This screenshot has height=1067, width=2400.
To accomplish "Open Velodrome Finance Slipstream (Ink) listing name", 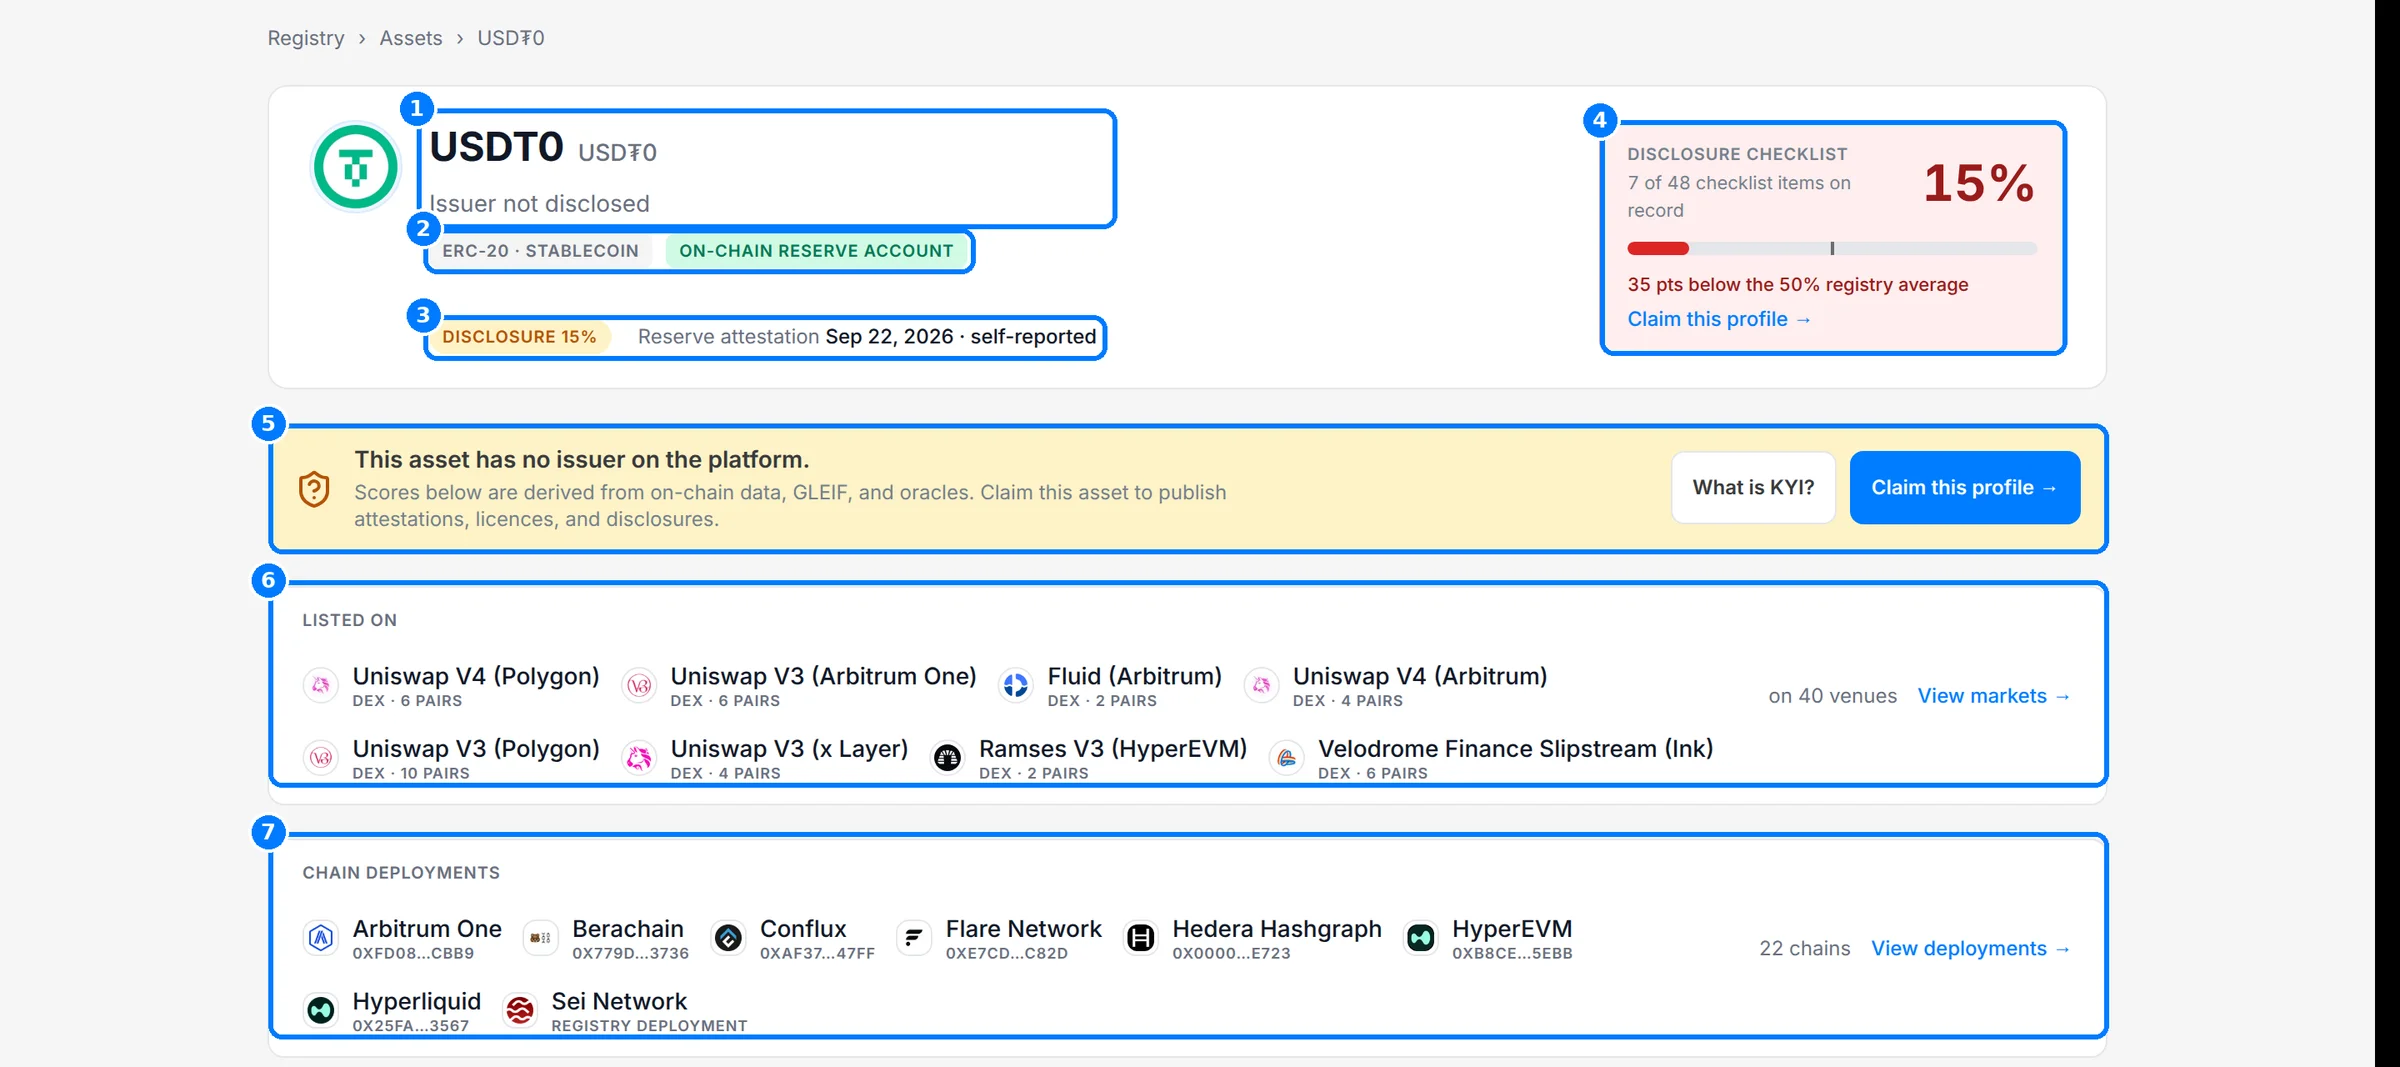I will point(1516,749).
